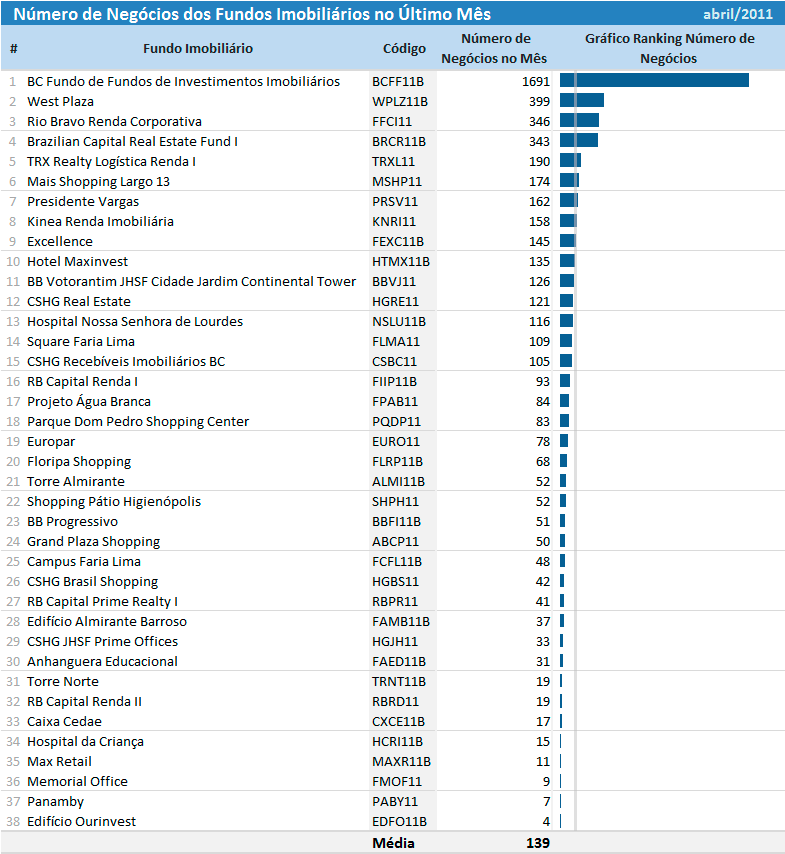Click the 'Gráfico Ranking Número de Negócios' header
The height and width of the screenshot is (854, 785).
click(669, 48)
